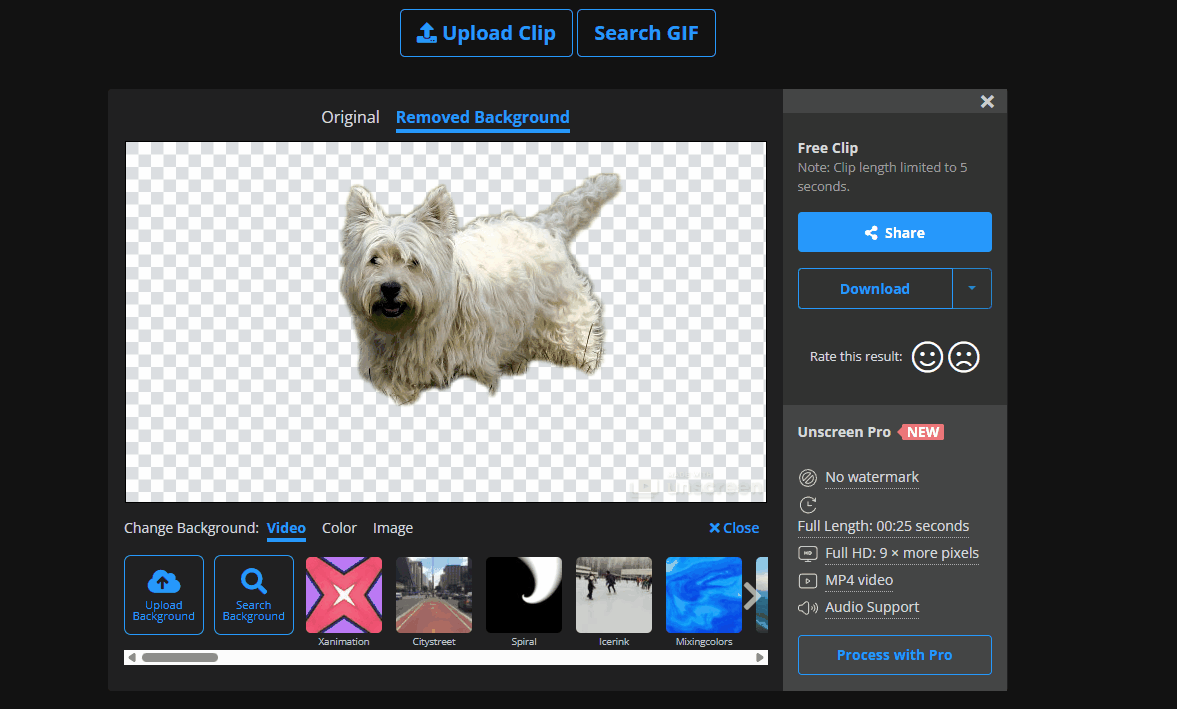Select the Search Background magnifier icon
Image resolution: width=1177 pixels, height=709 pixels.
(253, 582)
